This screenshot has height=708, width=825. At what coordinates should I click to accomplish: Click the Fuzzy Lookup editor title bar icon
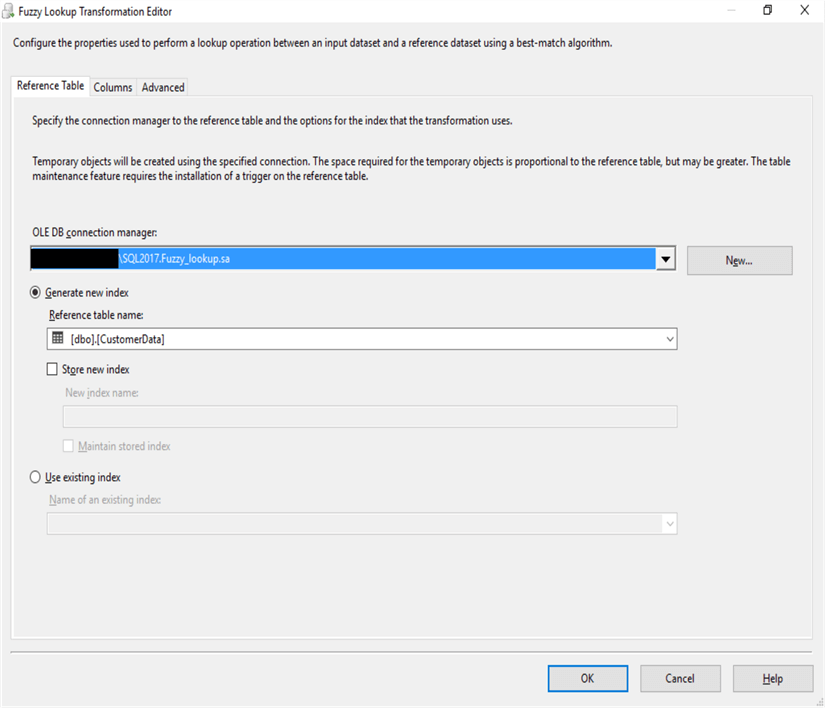tap(8, 11)
